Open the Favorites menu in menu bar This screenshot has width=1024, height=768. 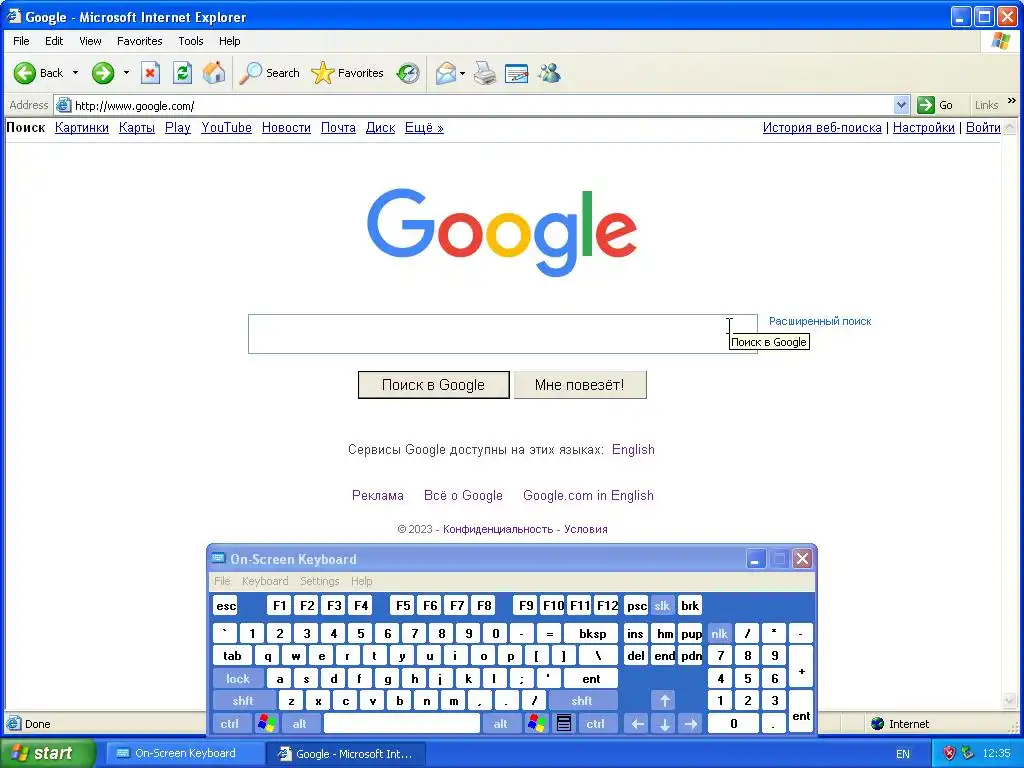click(140, 41)
